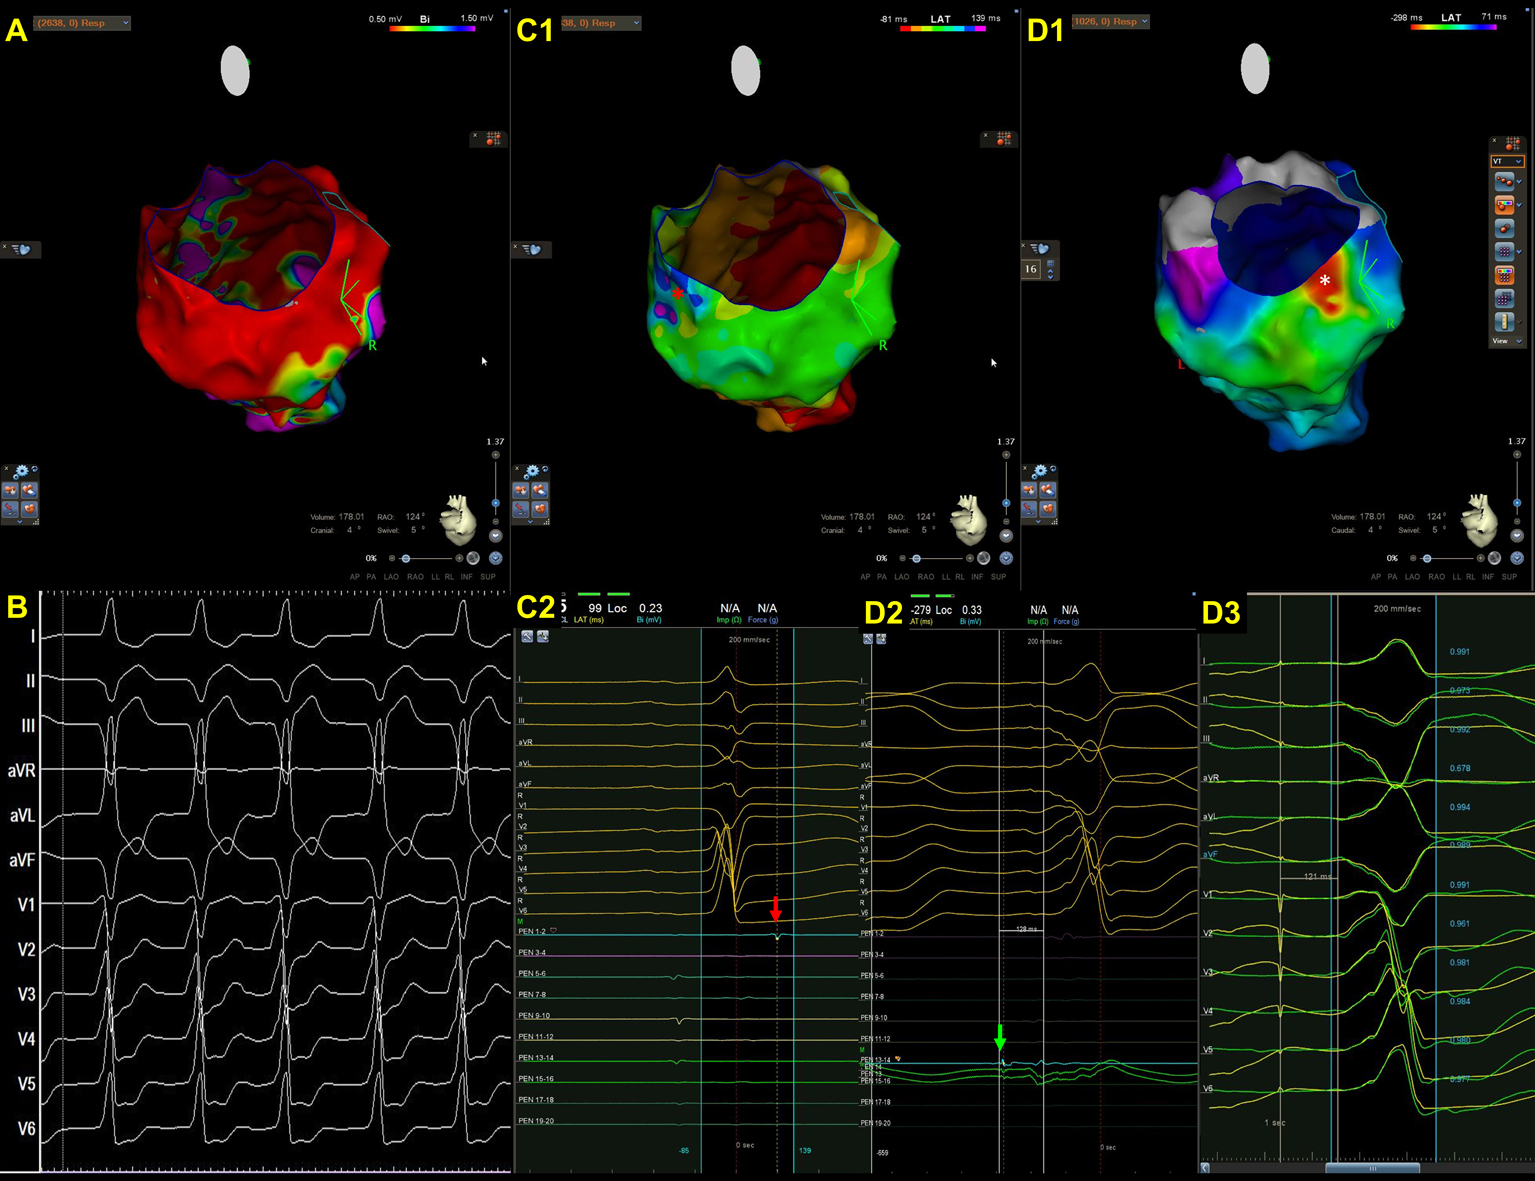Click the SUP view button in panel D1
This screenshot has height=1181, width=1535.
pos(1509,577)
